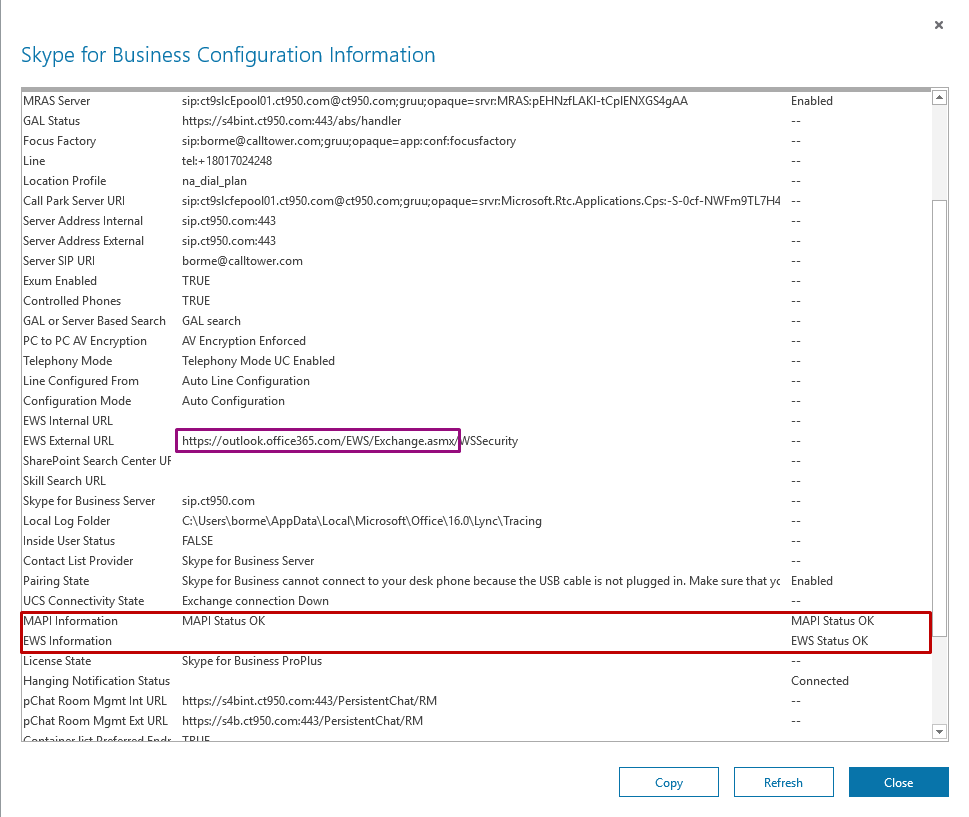The width and height of the screenshot is (969, 817).
Task: Select the EWS Information label
Action: pyautogui.click(x=67, y=641)
